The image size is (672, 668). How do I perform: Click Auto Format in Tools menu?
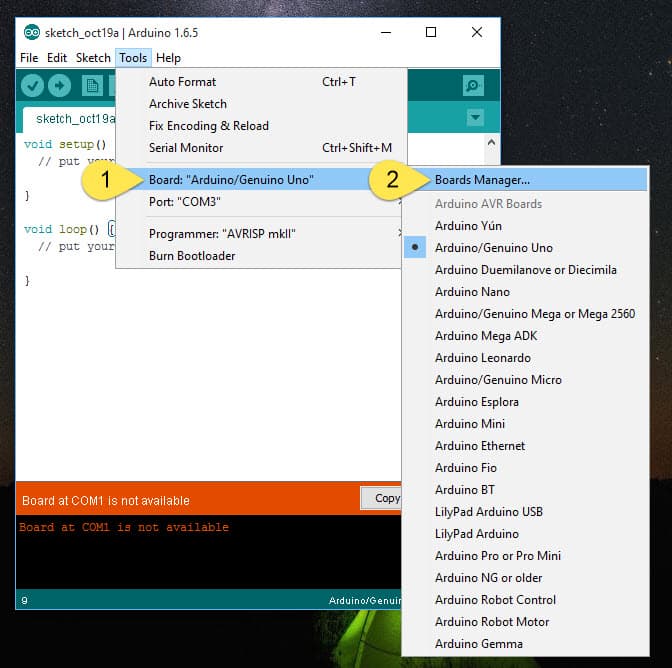pyautogui.click(x=182, y=82)
